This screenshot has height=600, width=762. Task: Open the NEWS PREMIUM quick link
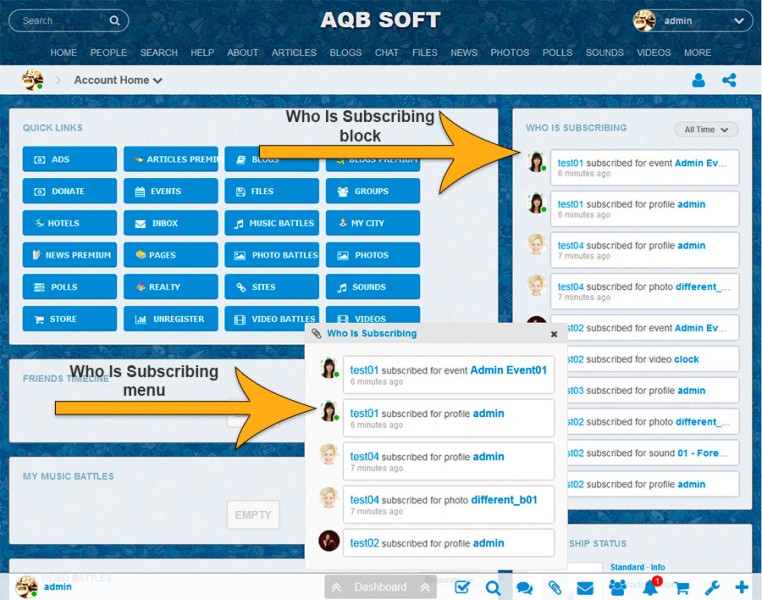(69, 255)
